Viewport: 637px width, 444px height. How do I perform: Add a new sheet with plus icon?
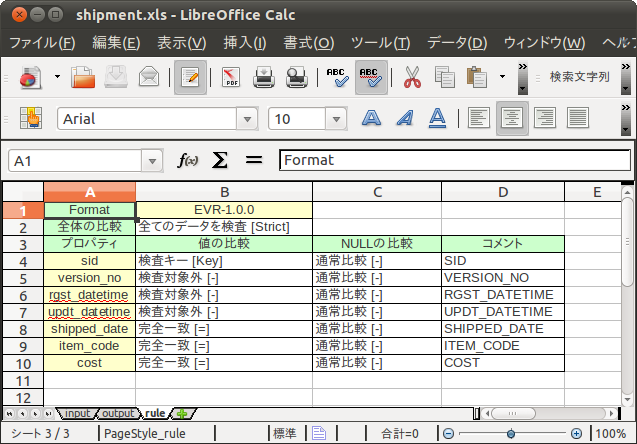(182, 414)
